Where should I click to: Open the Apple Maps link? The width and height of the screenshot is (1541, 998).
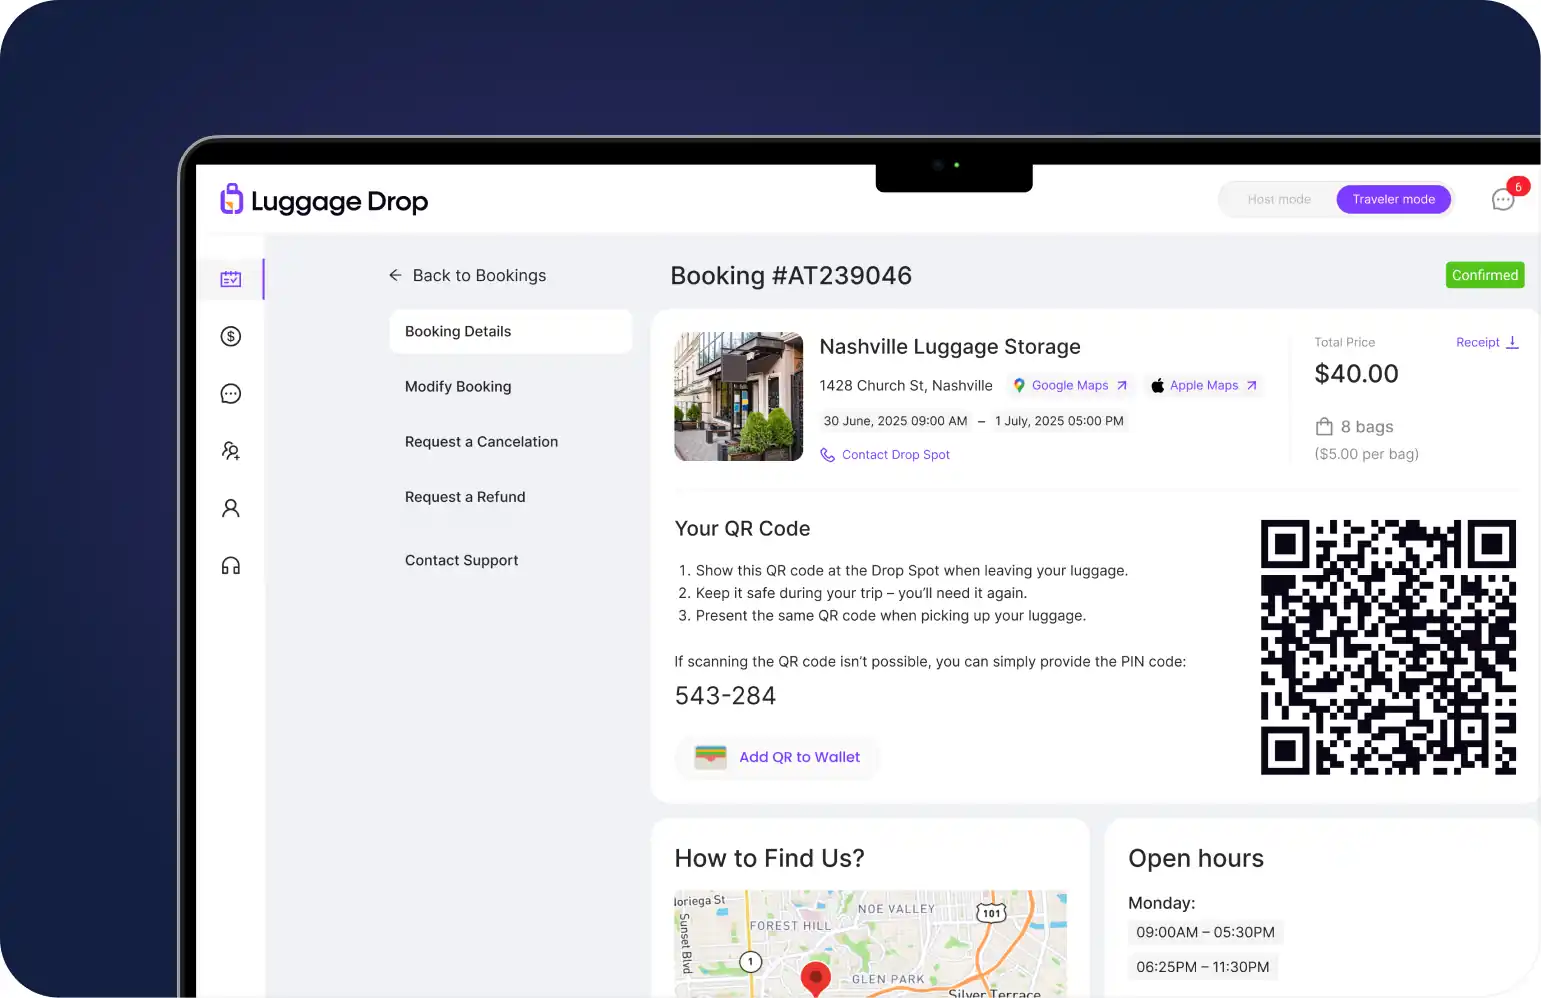tap(1204, 385)
